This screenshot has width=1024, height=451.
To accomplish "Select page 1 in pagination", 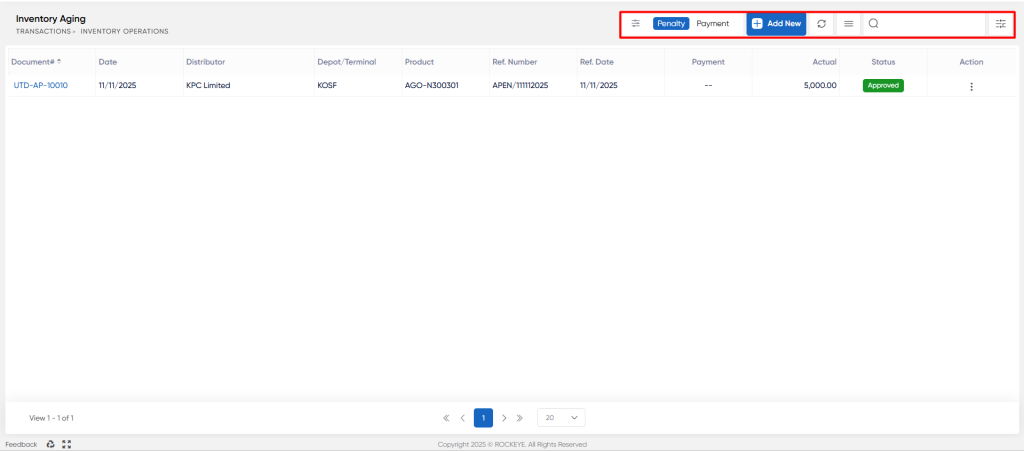I will pyautogui.click(x=483, y=418).
